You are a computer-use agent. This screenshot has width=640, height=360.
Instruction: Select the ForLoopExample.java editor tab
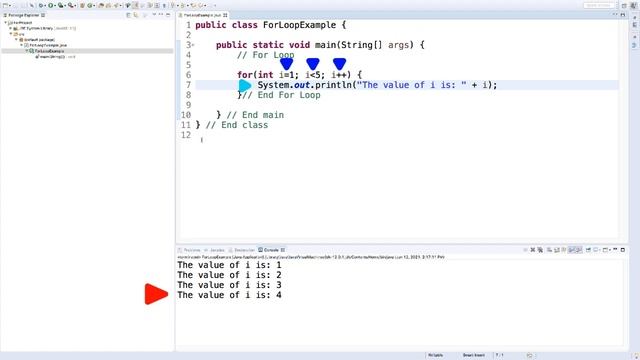tap(202, 15)
